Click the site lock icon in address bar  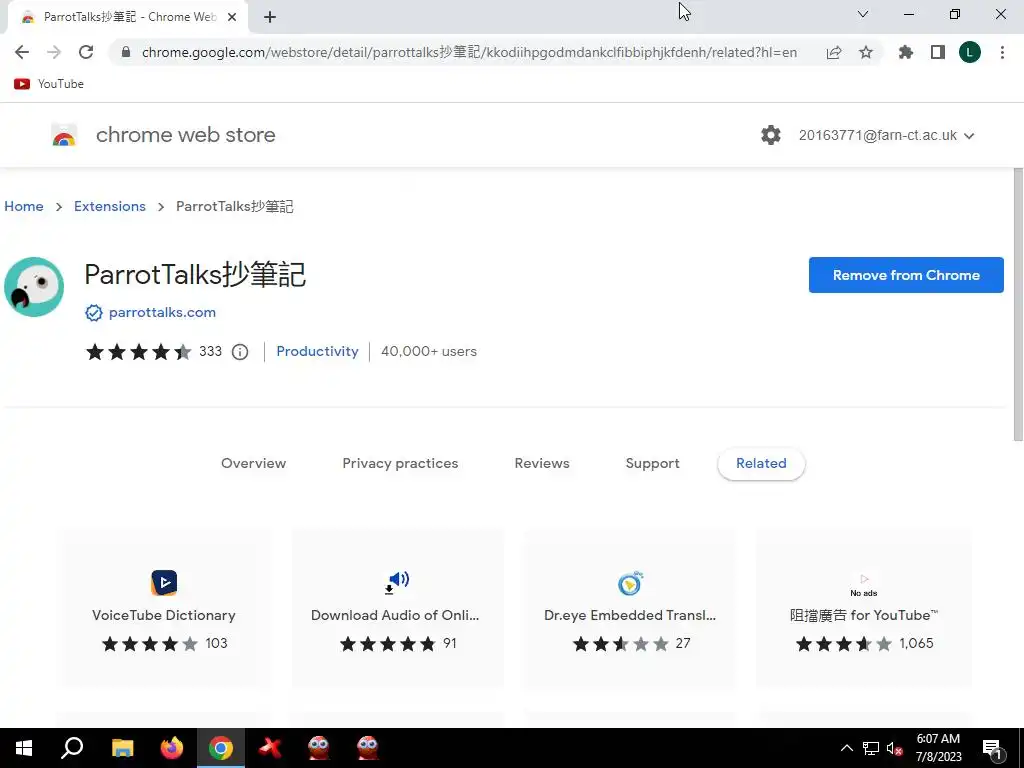[x=126, y=52]
